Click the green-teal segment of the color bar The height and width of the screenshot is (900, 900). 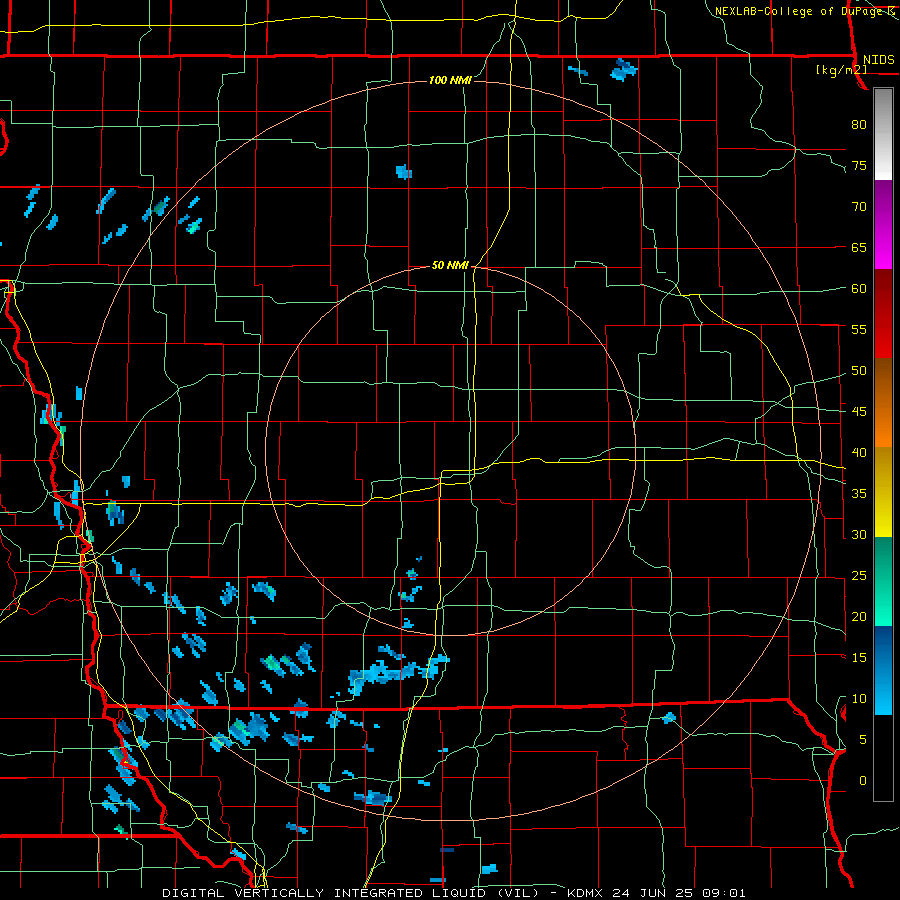point(883,581)
